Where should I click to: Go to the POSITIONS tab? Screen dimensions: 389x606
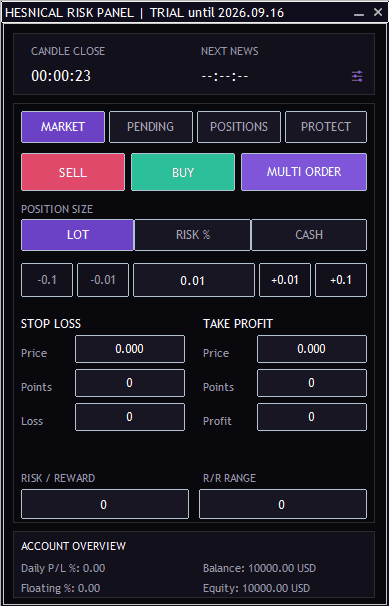(x=239, y=127)
